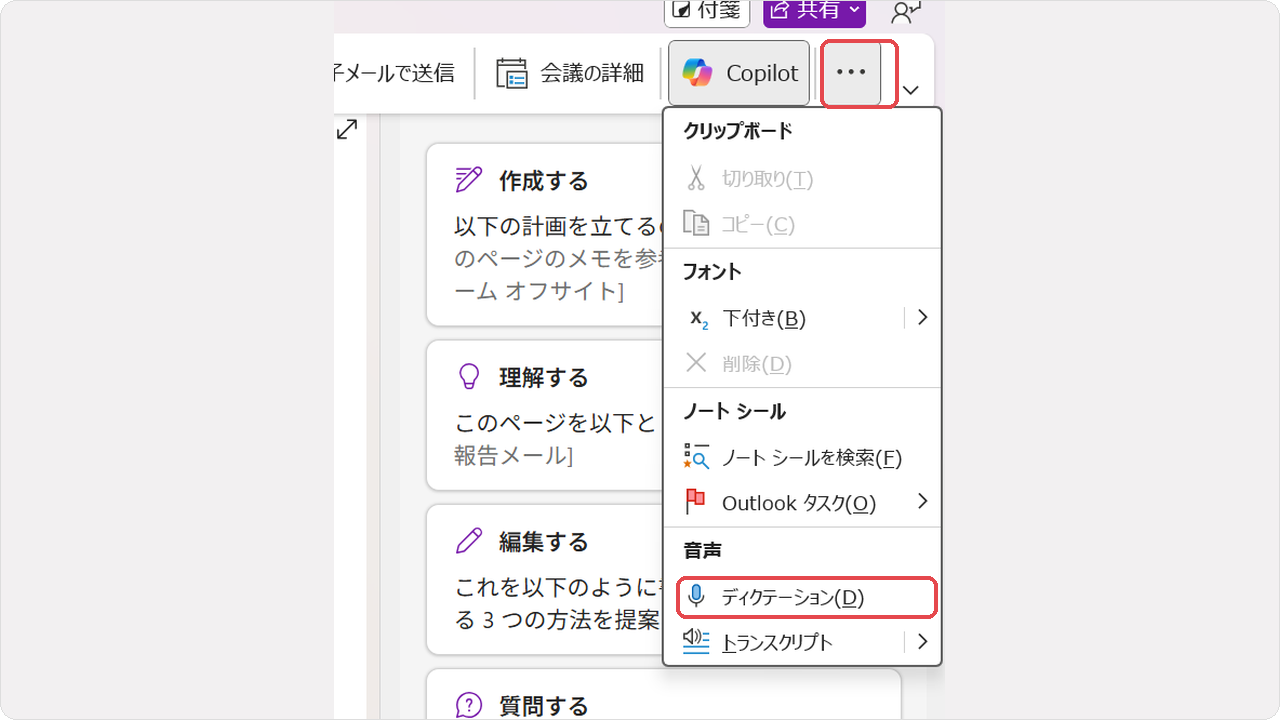Expand the arrow beside 下付き(B)
Image resolution: width=1280 pixels, height=720 pixels.
(922, 317)
